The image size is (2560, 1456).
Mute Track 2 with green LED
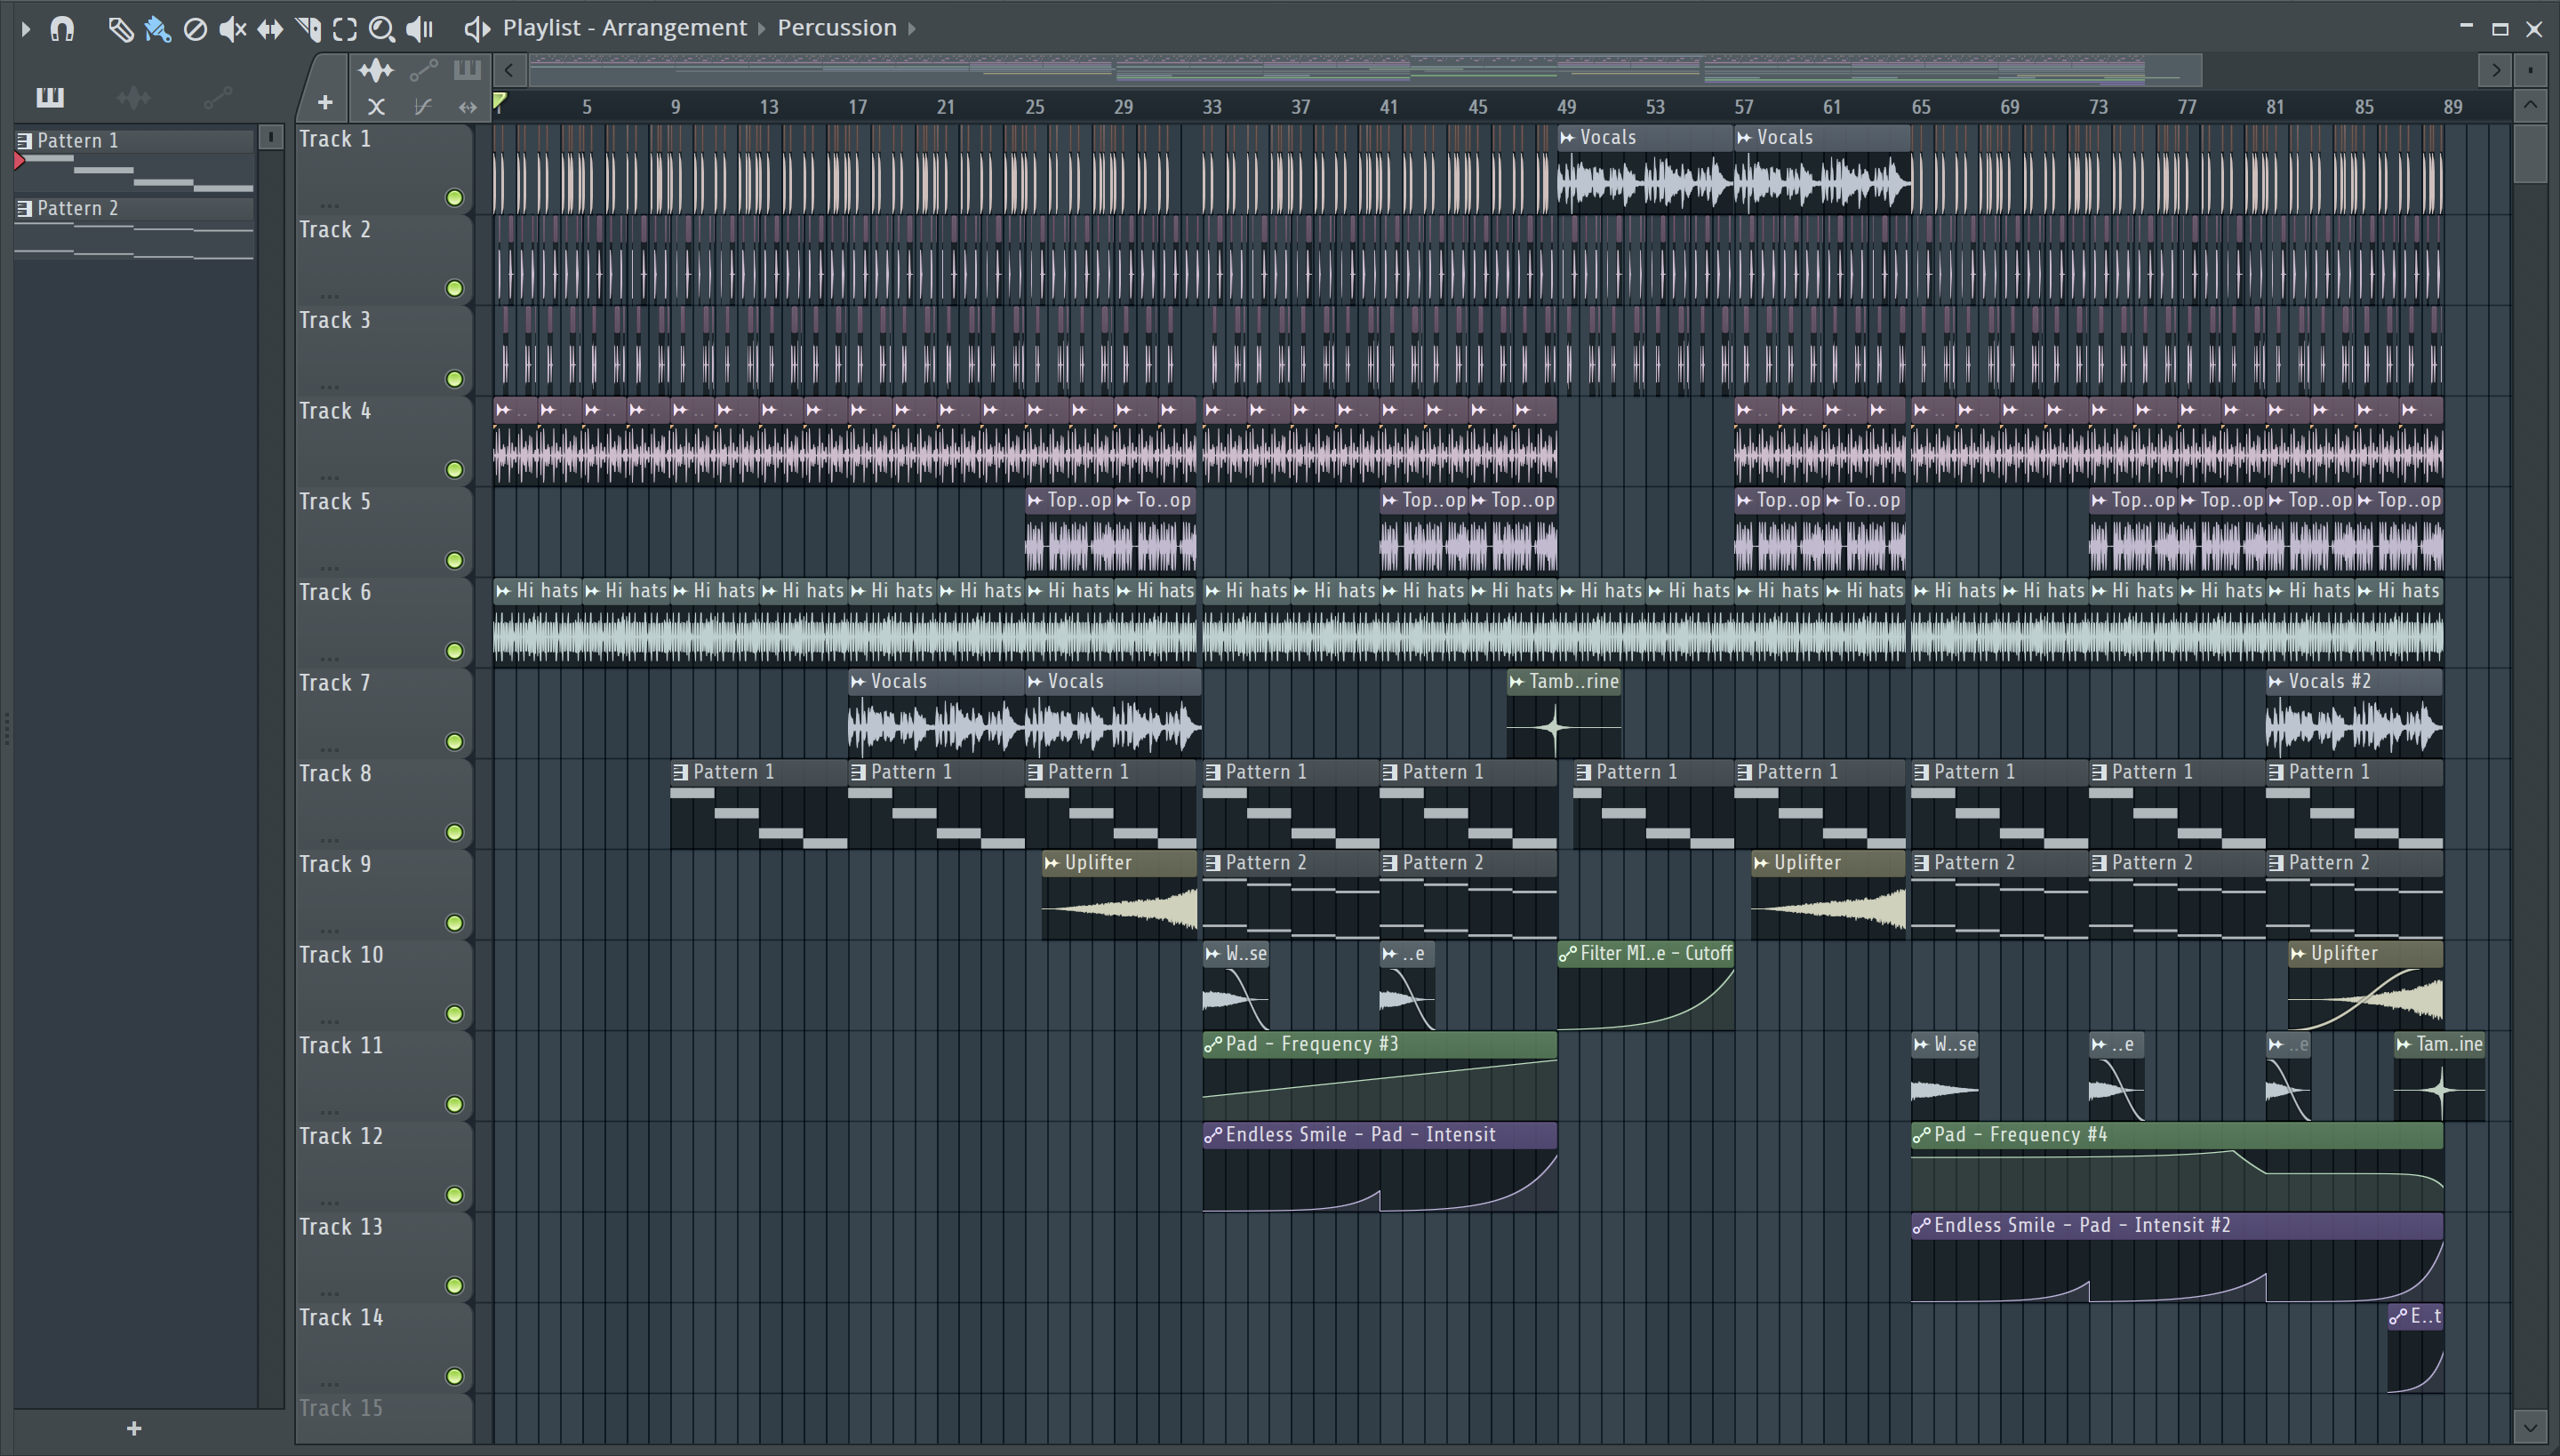click(455, 289)
